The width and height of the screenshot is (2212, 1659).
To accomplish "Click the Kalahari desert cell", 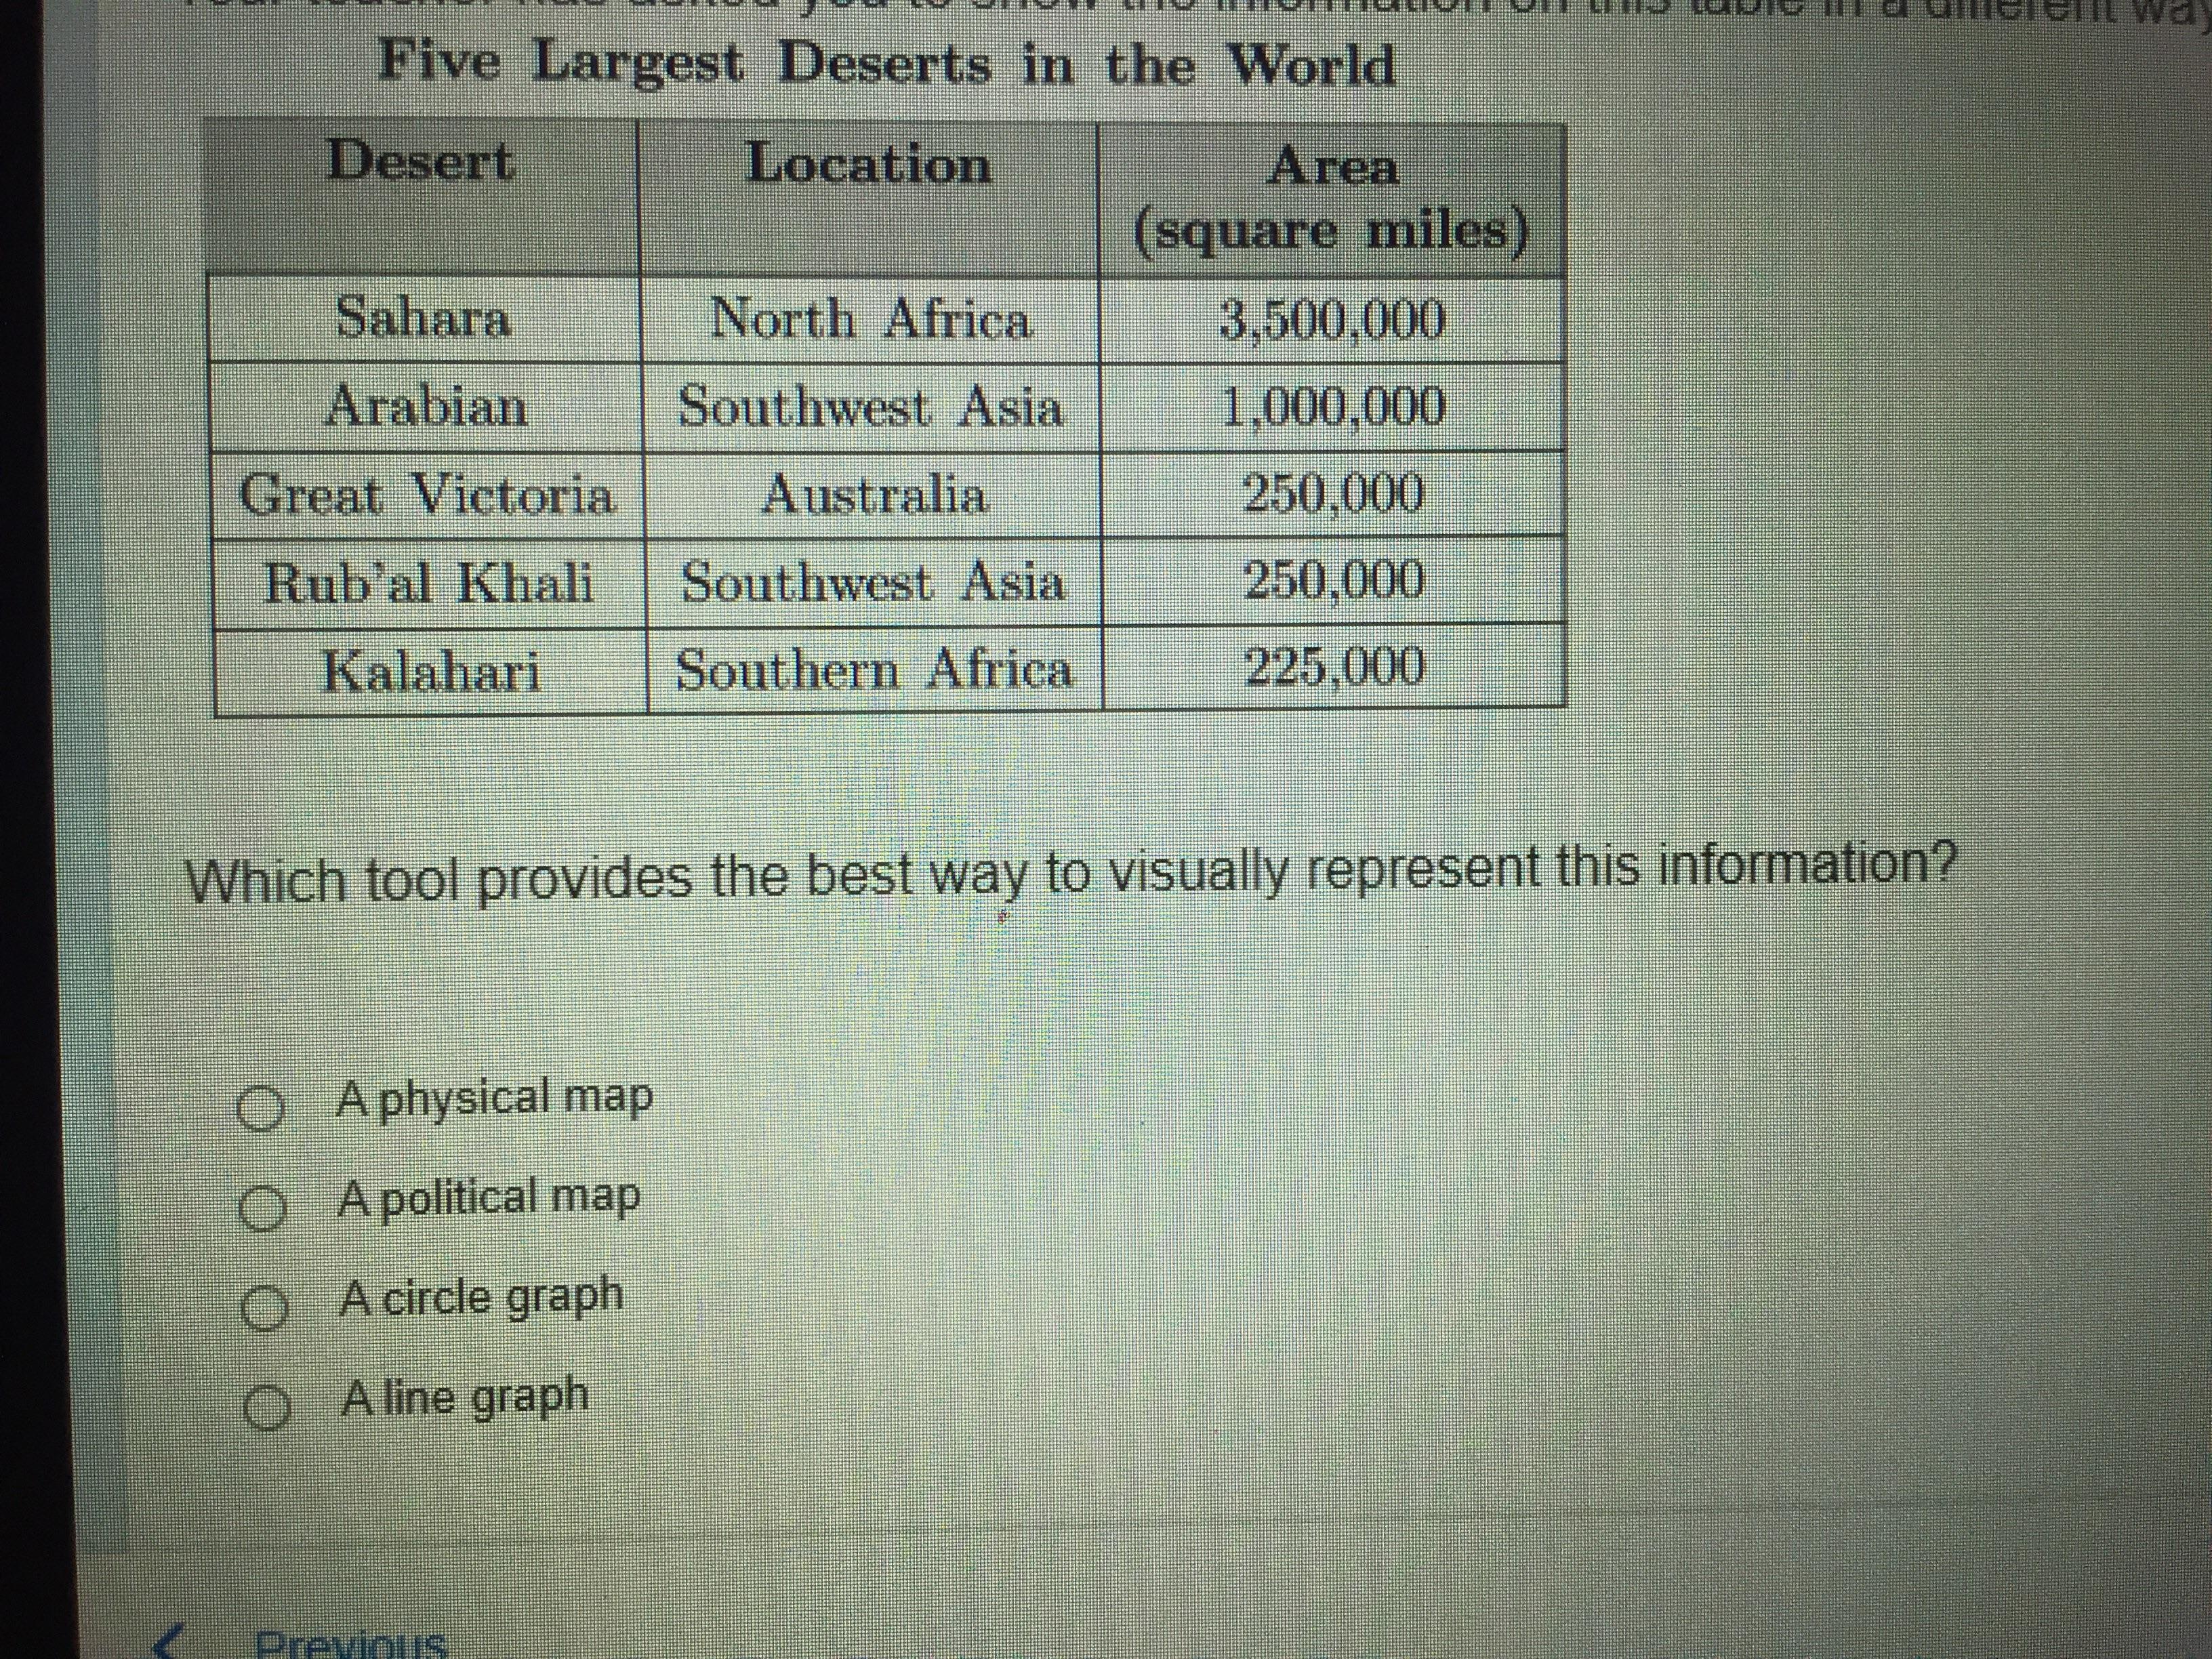I will coord(431,671).
